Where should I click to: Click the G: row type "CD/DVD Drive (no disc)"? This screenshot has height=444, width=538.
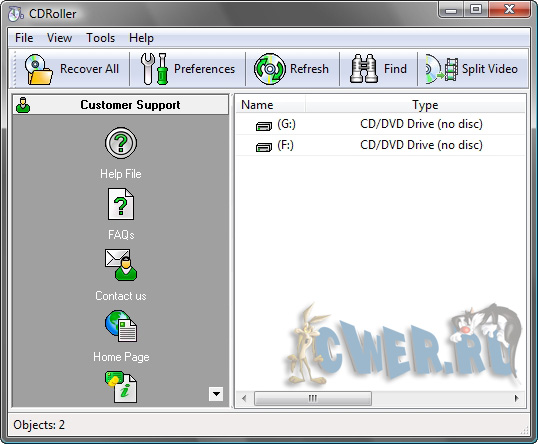421,124
